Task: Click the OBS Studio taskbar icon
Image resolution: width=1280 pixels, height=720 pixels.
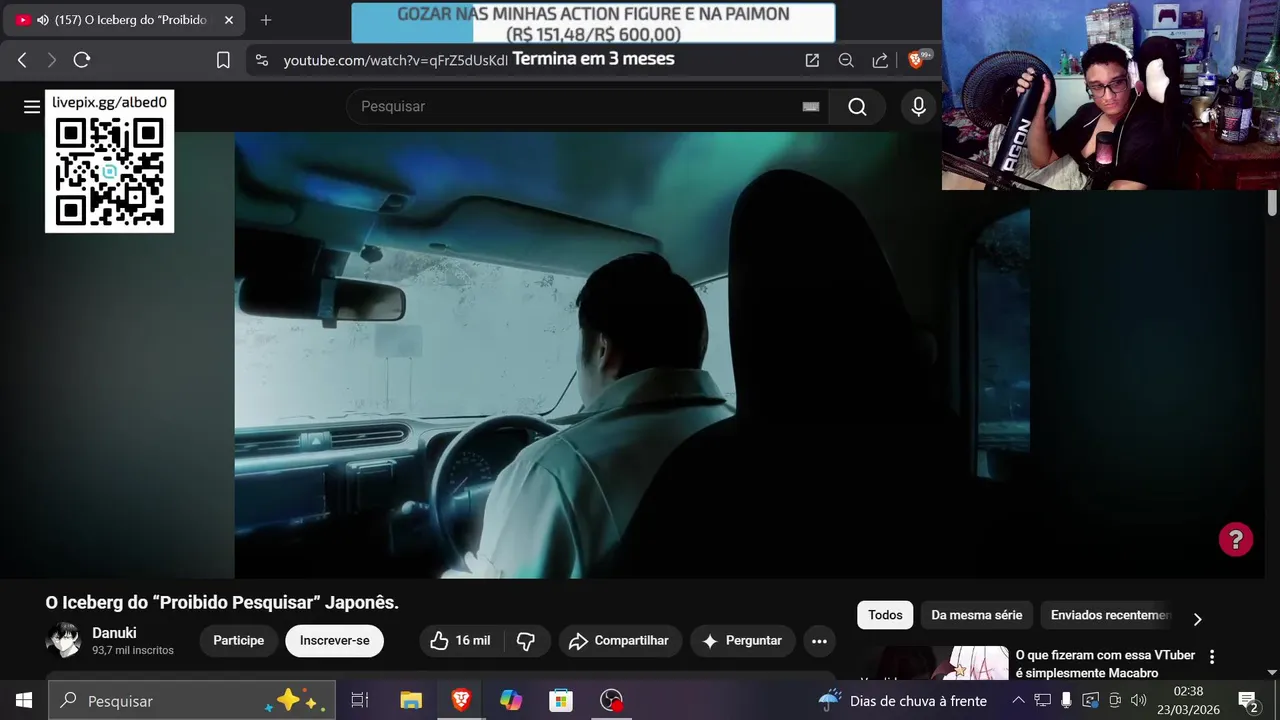Action: 611,700
